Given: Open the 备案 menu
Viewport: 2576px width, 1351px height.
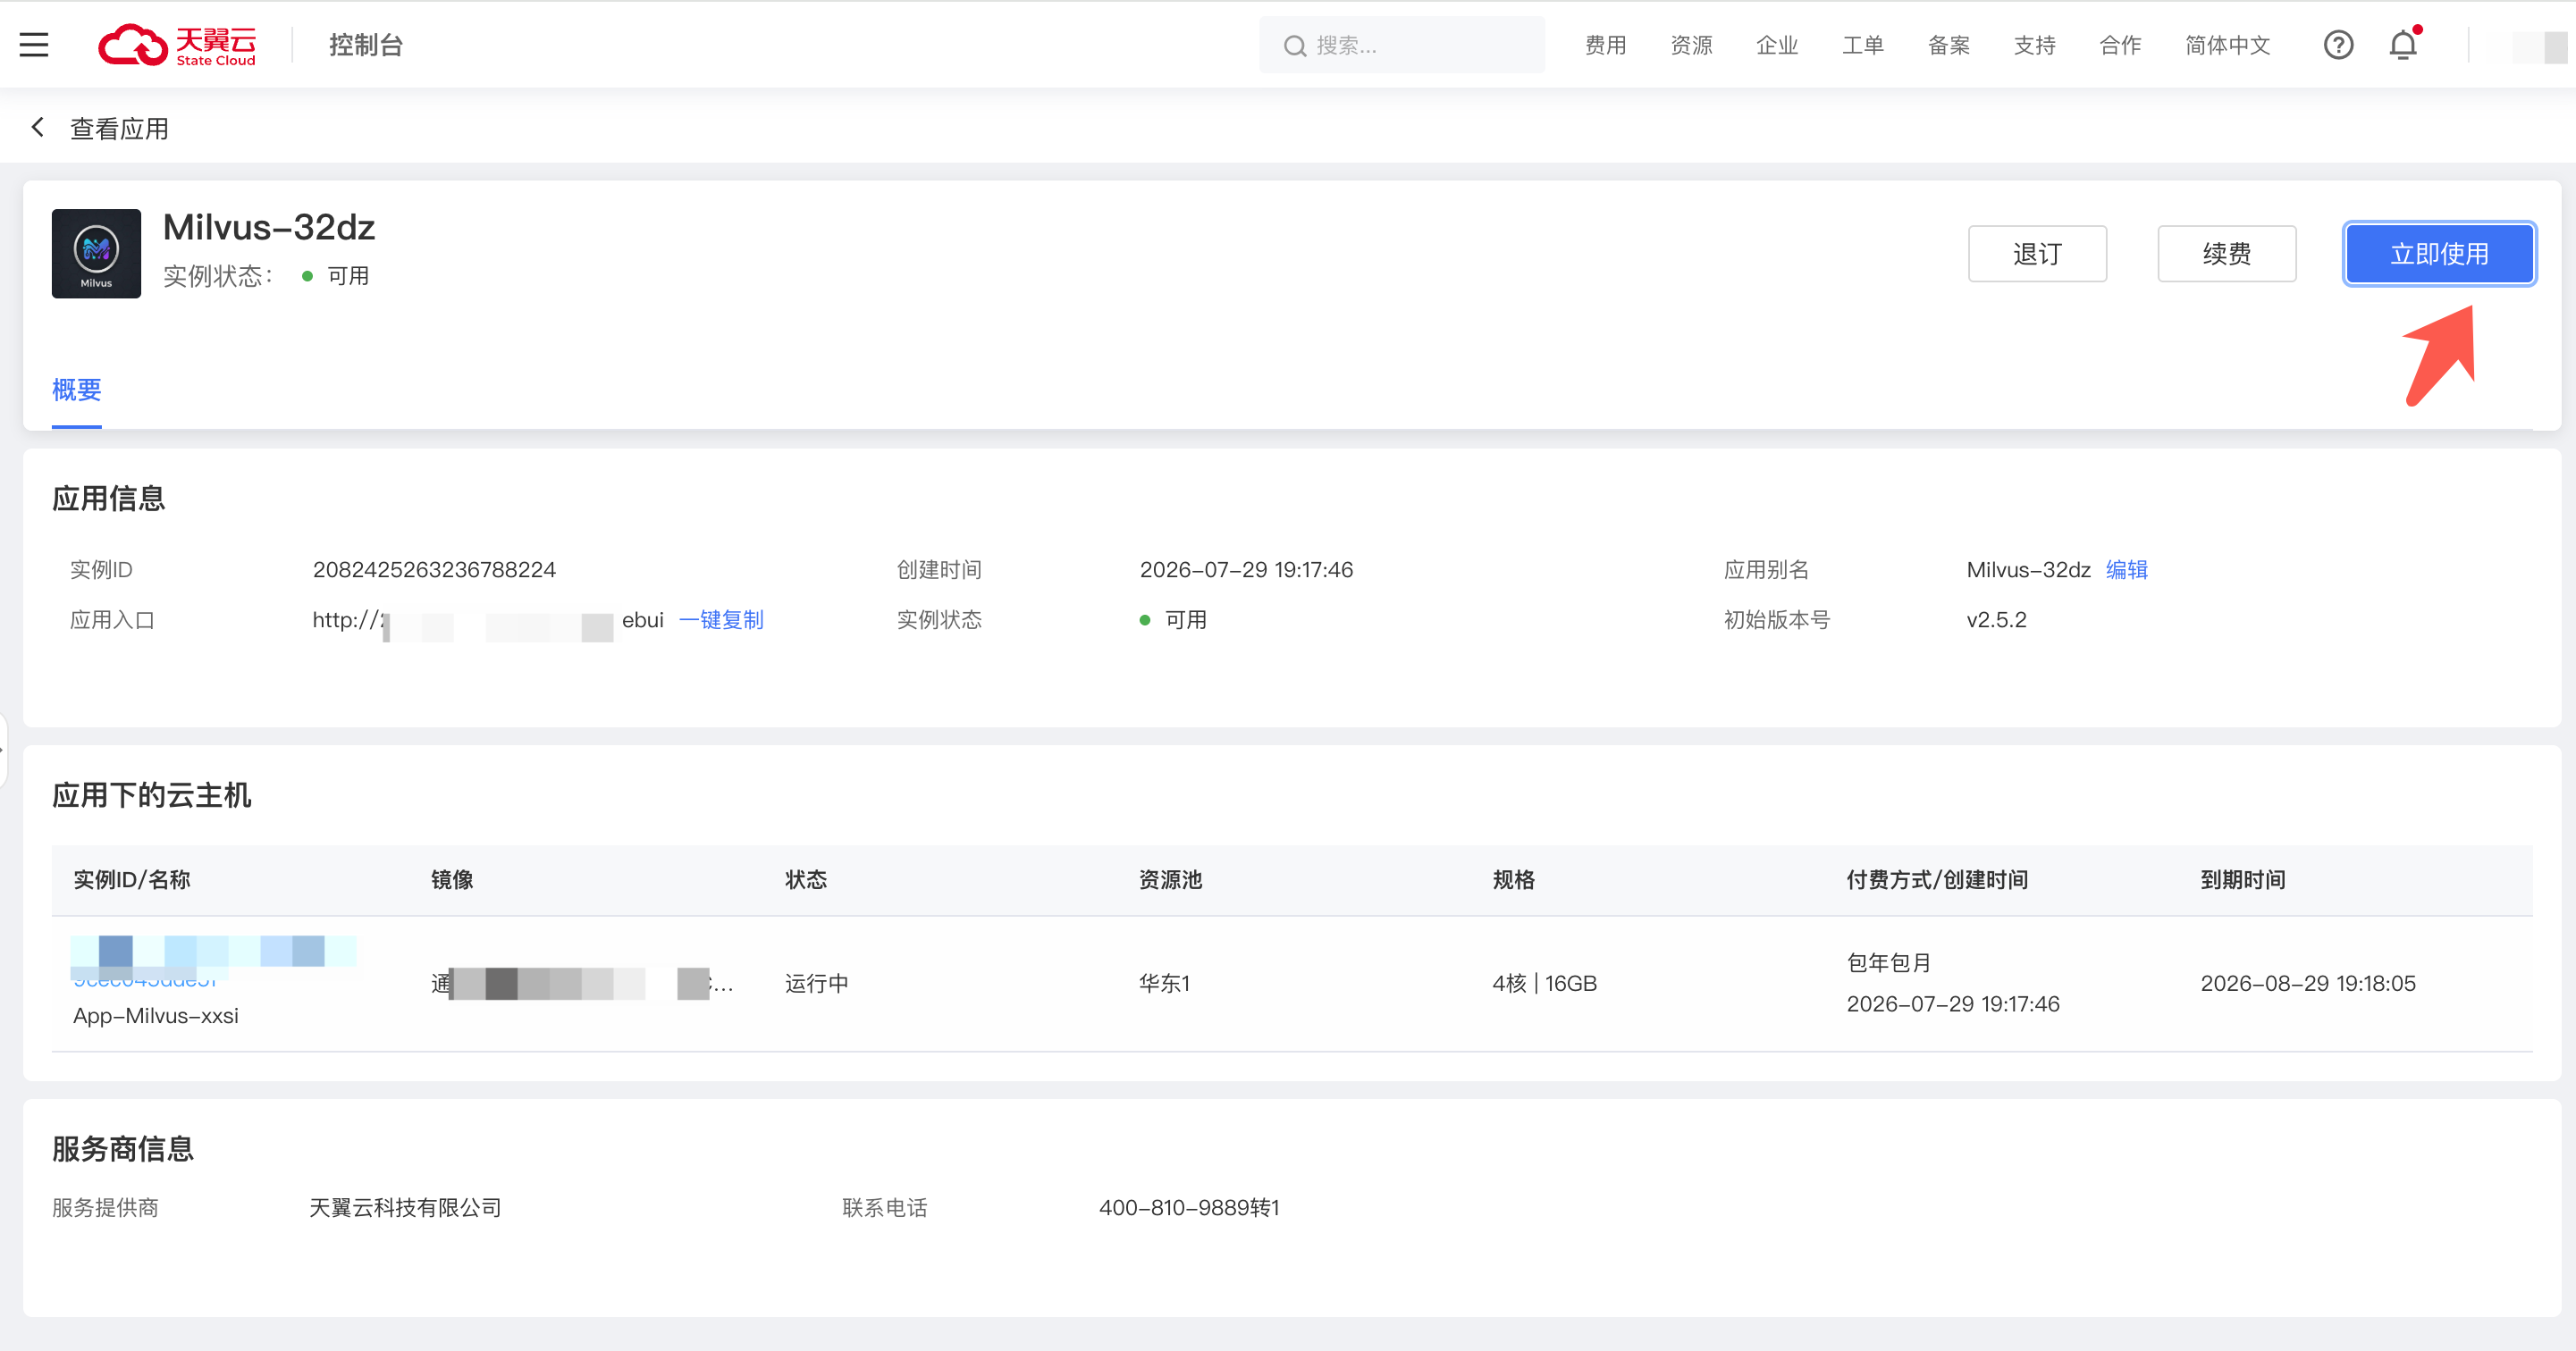Looking at the screenshot, I should point(1949,45).
